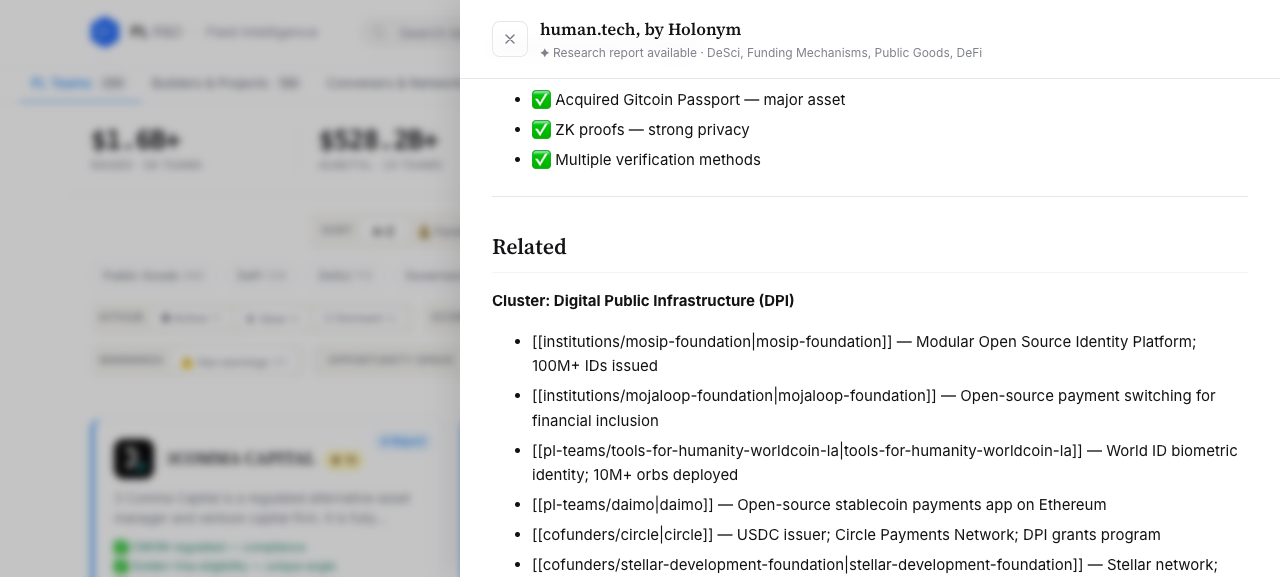Click the blue circular logo in header
This screenshot has width=1280, height=577.
(x=105, y=32)
